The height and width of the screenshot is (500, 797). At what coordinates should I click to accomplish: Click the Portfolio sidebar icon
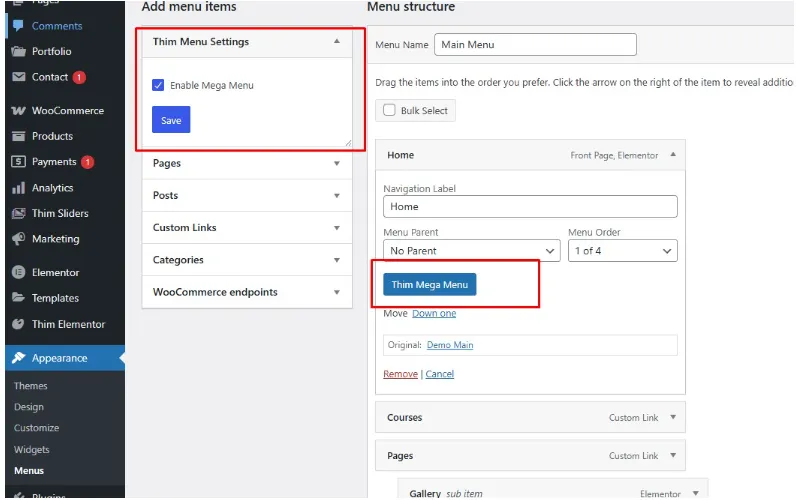click(18, 51)
